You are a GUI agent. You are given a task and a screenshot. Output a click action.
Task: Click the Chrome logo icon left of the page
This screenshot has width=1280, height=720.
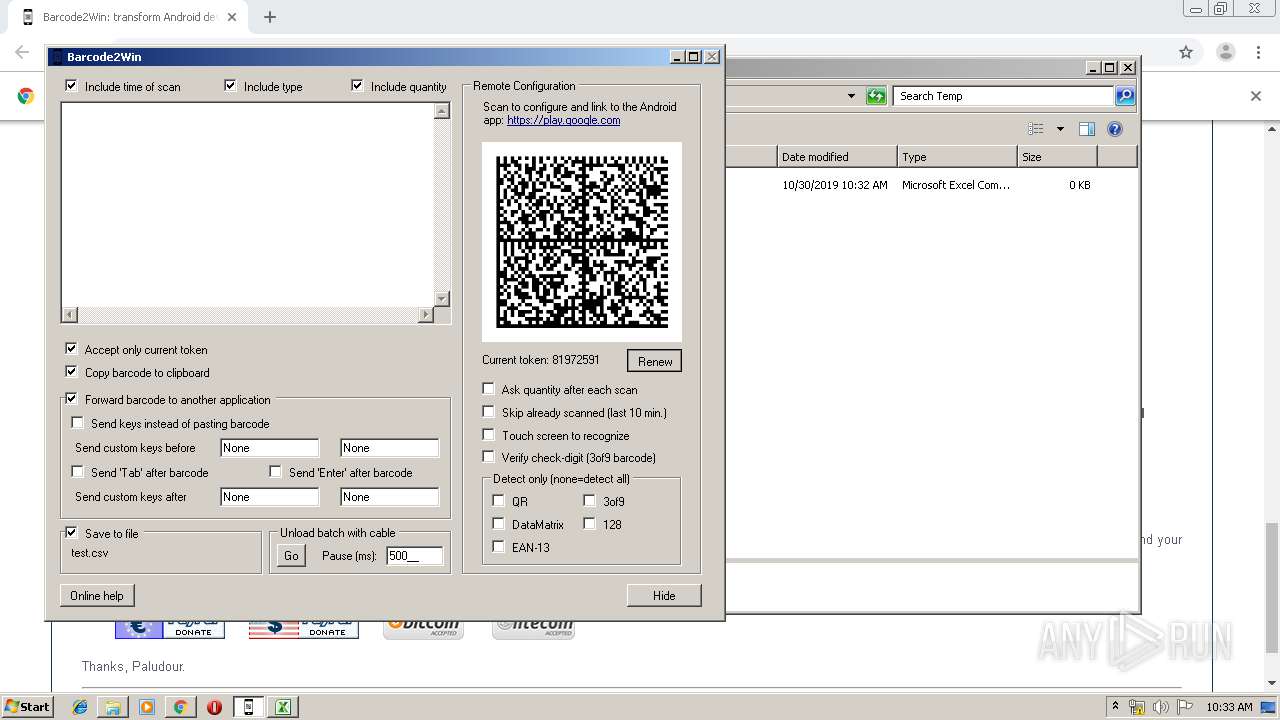(x=26, y=96)
